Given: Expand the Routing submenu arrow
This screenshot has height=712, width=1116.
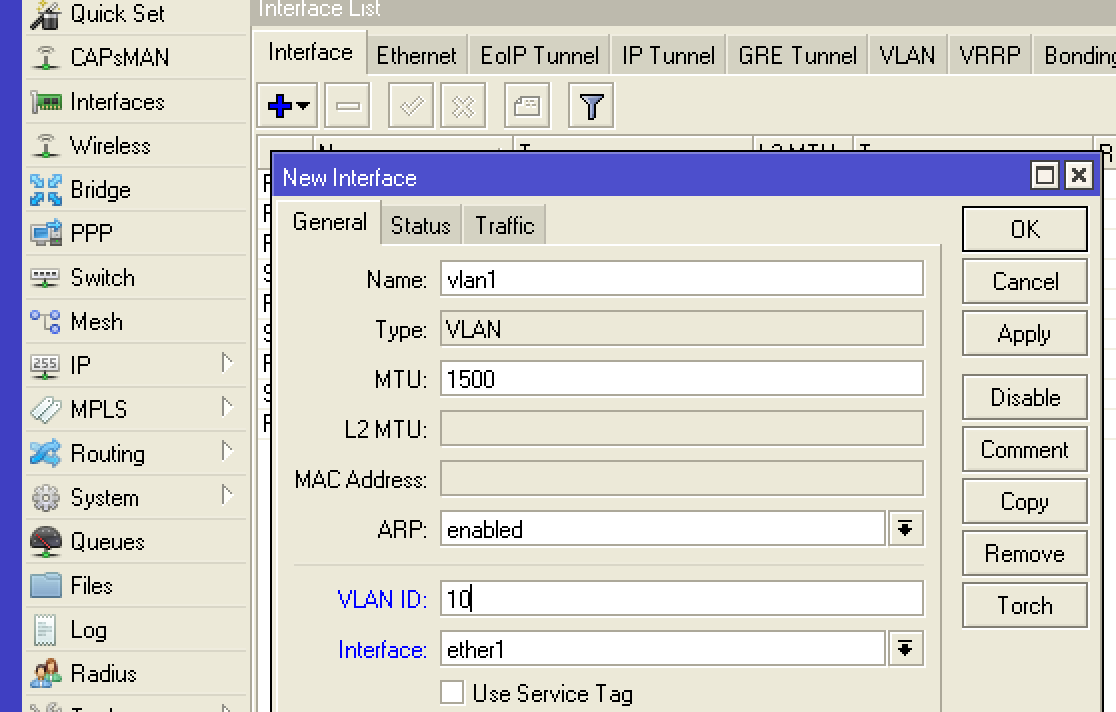Looking at the screenshot, I should pyautogui.click(x=227, y=451).
